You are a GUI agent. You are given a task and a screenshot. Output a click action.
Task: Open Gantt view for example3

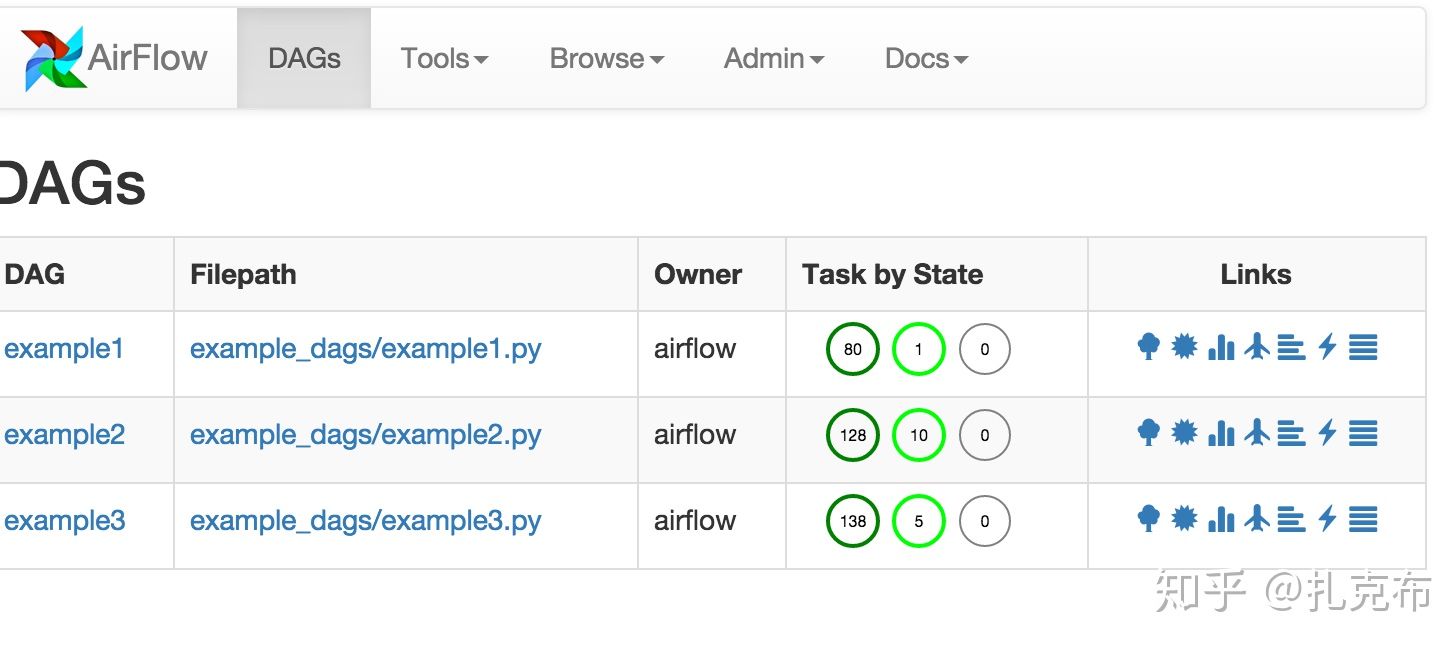(1292, 519)
